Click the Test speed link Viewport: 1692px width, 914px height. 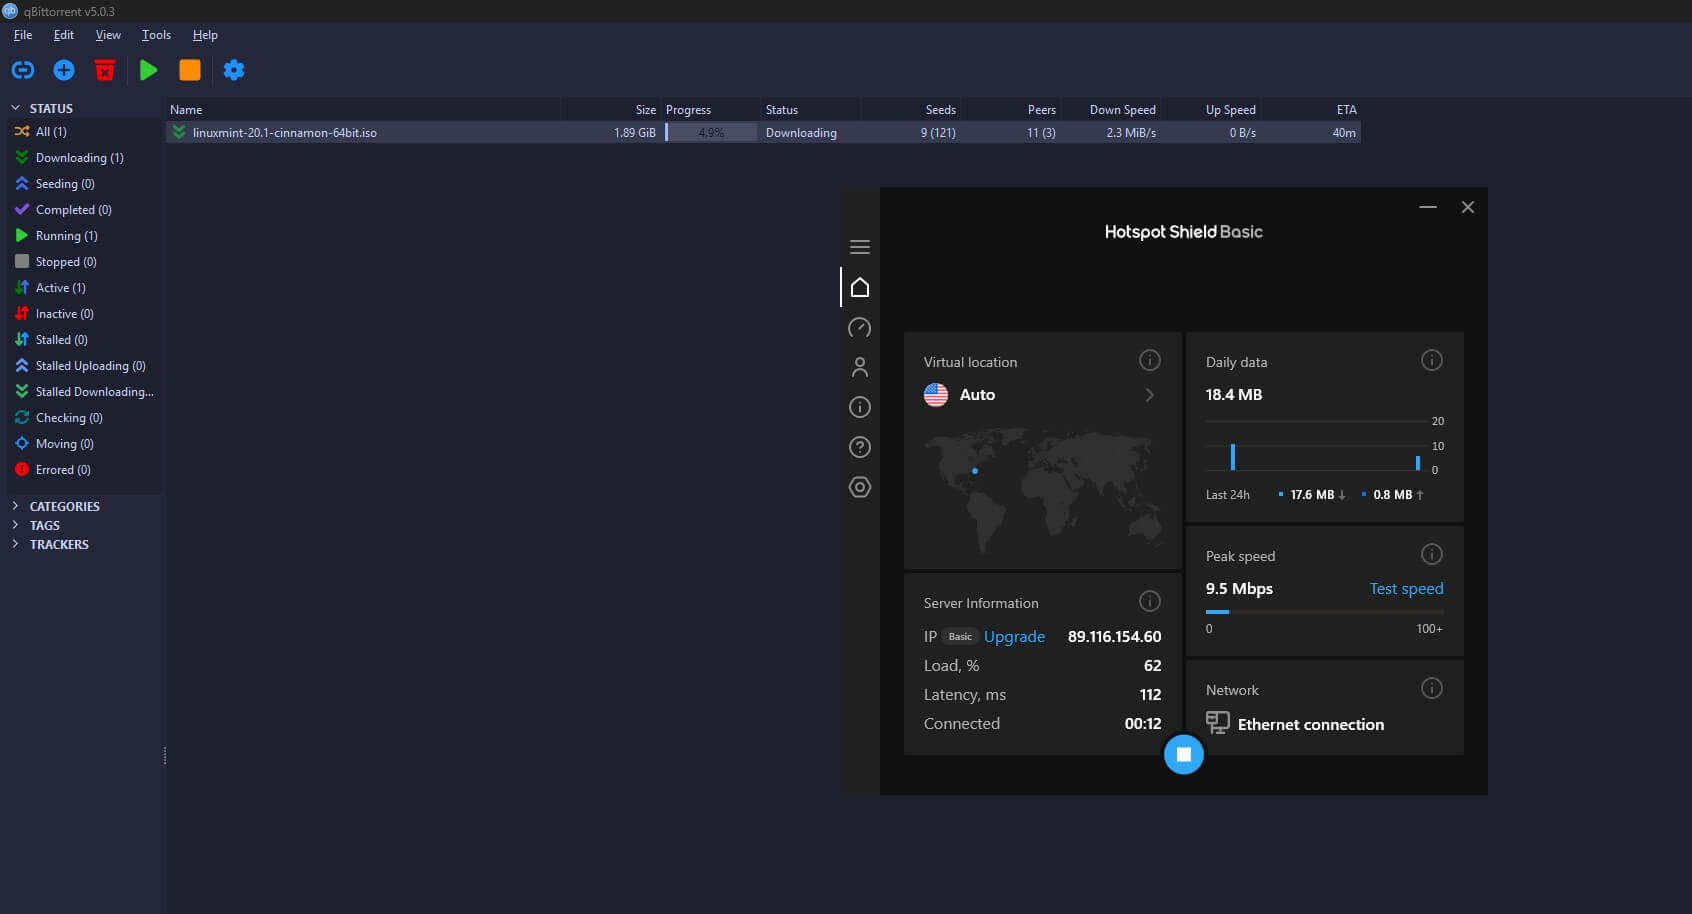(1406, 589)
